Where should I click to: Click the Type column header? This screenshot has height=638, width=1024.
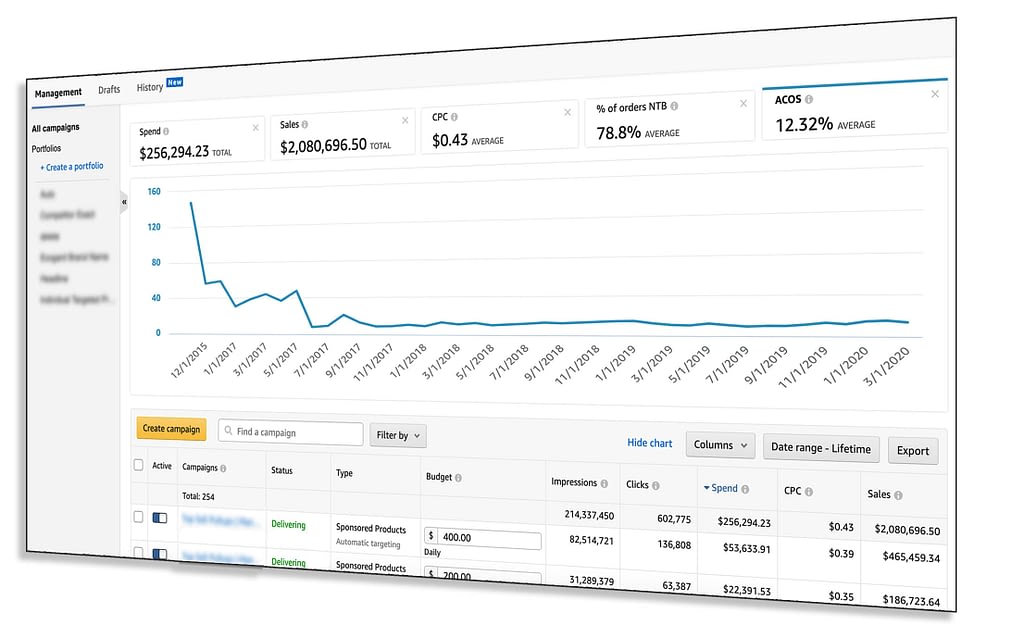344,473
